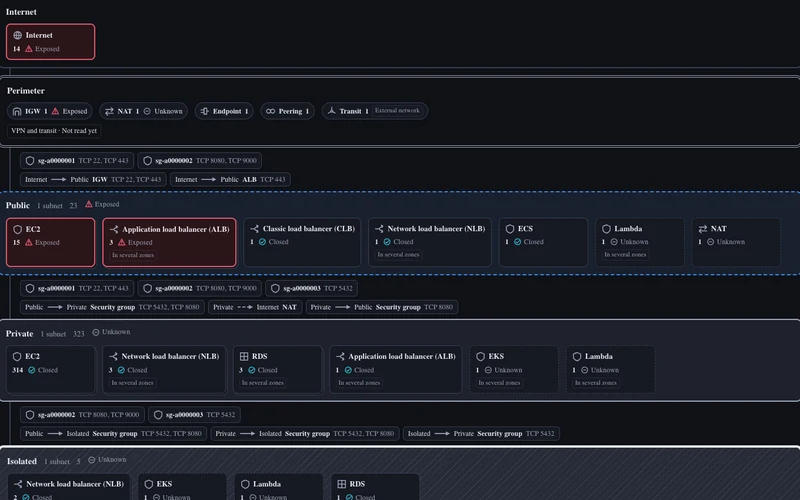Click the Peering infinity icon

[x=270, y=111]
